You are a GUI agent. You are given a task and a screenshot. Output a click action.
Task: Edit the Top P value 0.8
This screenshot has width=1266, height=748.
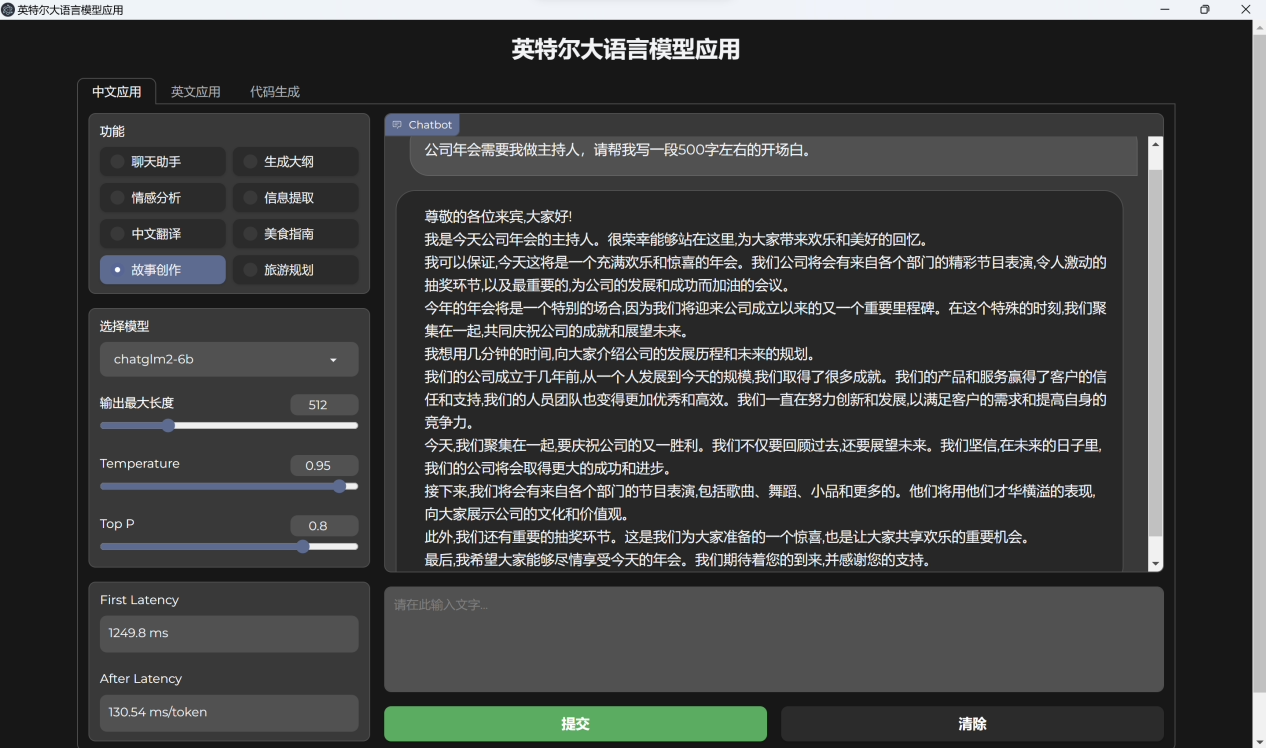click(x=324, y=526)
